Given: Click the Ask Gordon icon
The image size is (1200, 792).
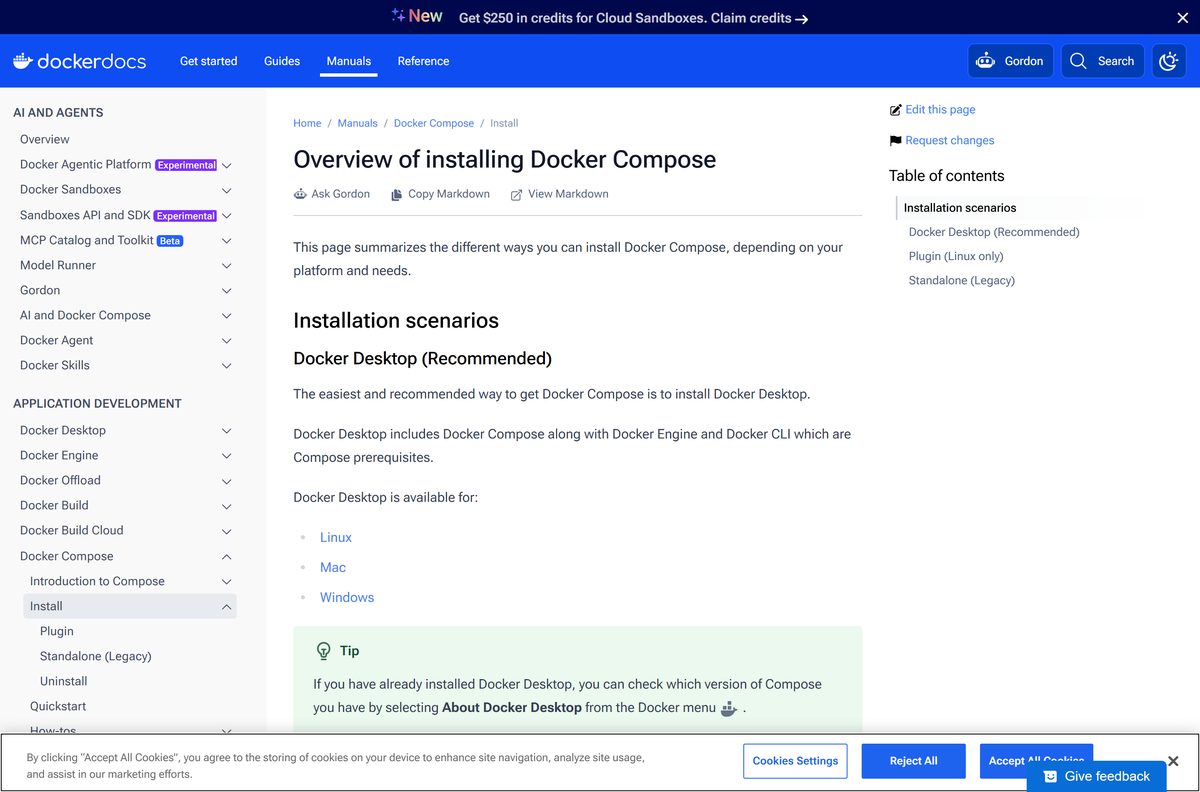Looking at the screenshot, I should click(300, 194).
